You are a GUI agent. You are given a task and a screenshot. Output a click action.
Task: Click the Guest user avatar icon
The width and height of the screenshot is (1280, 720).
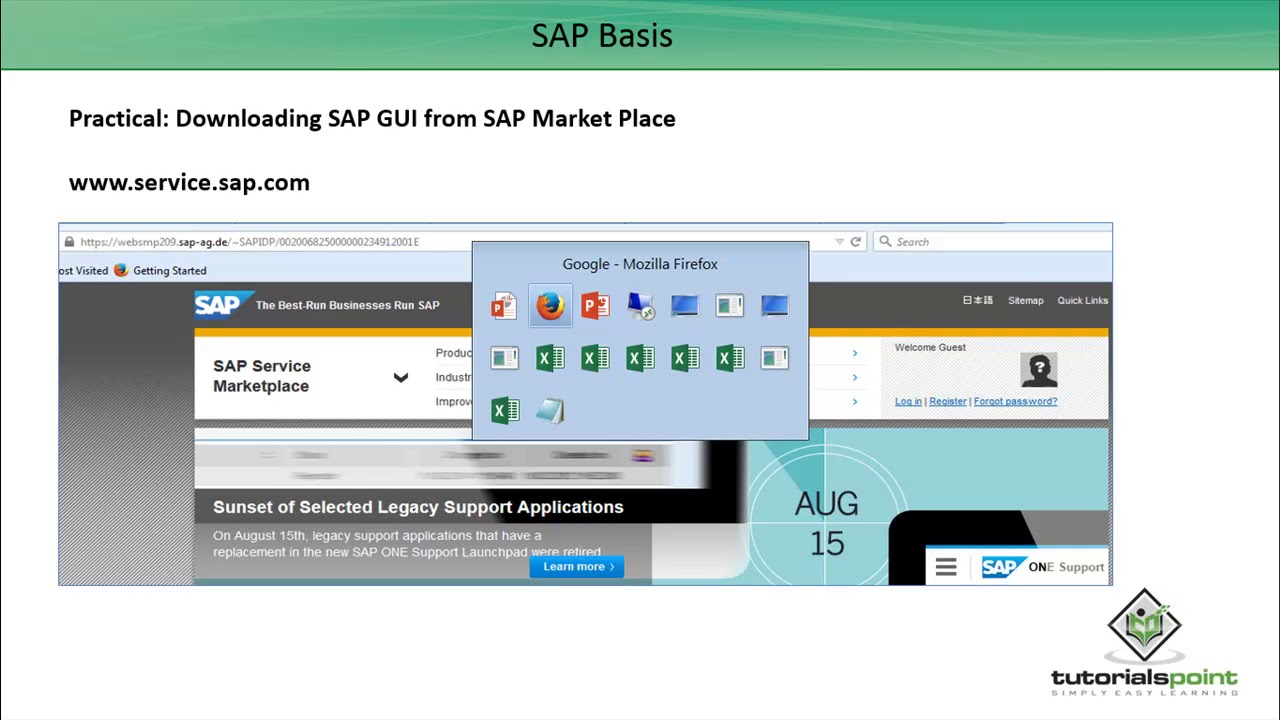click(x=1039, y=370)
